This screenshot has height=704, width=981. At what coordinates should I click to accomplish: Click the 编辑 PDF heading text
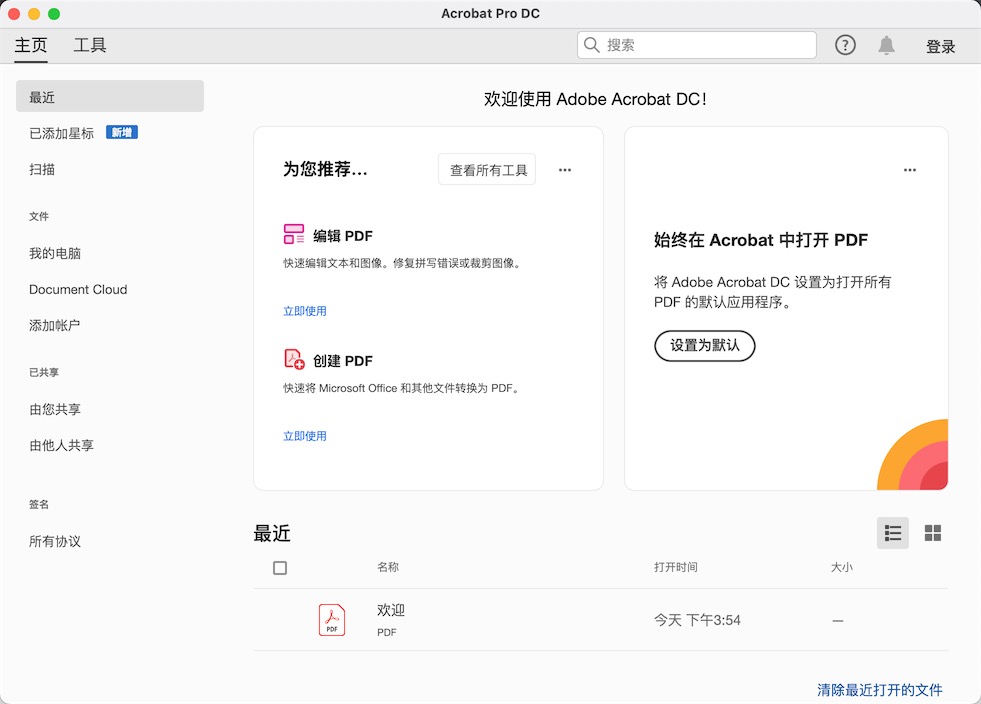343,236
